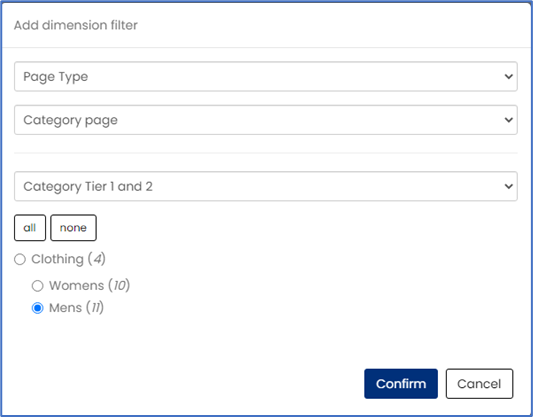Click the Mens label text
The width and height of the screenshot is (533, 417).
pyautogui.click(x=65, y=308)
